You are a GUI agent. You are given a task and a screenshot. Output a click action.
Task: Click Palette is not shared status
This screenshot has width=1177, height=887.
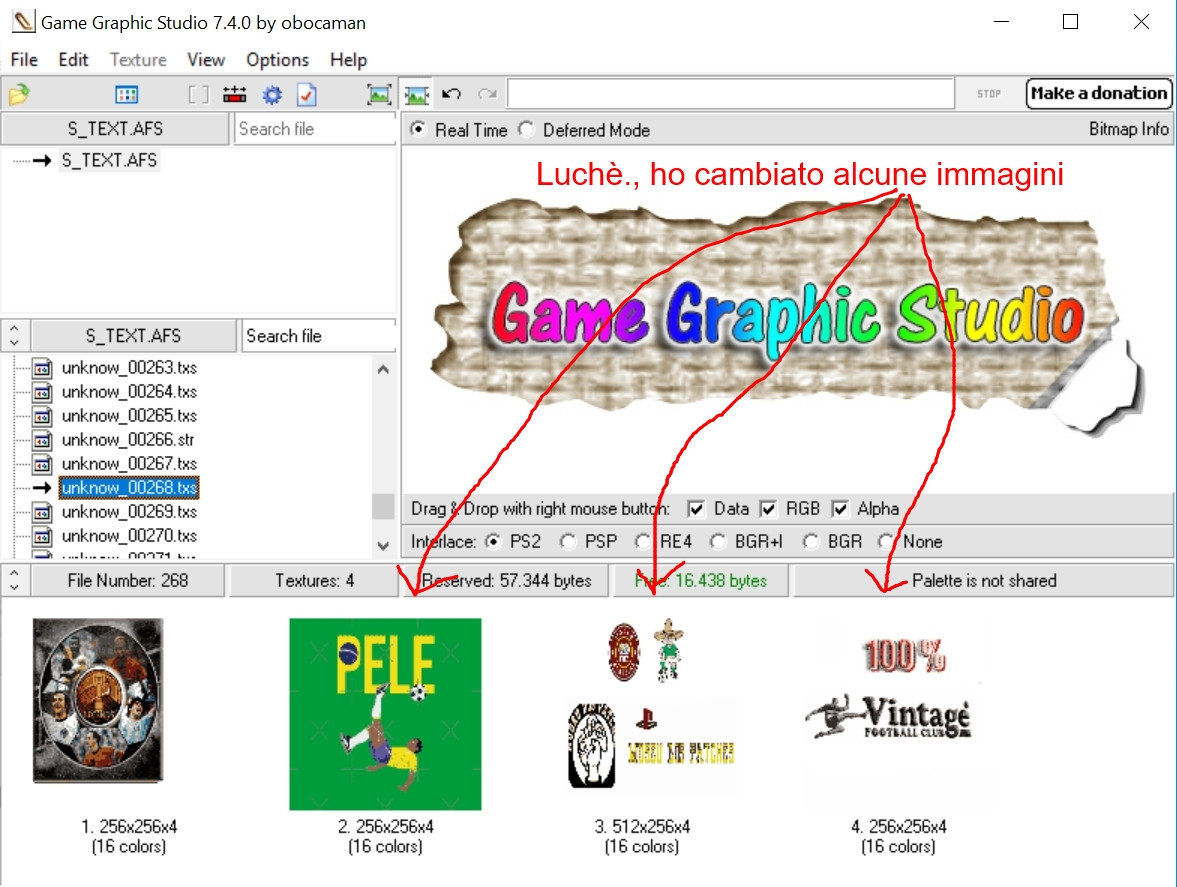(x=983, y=580)
